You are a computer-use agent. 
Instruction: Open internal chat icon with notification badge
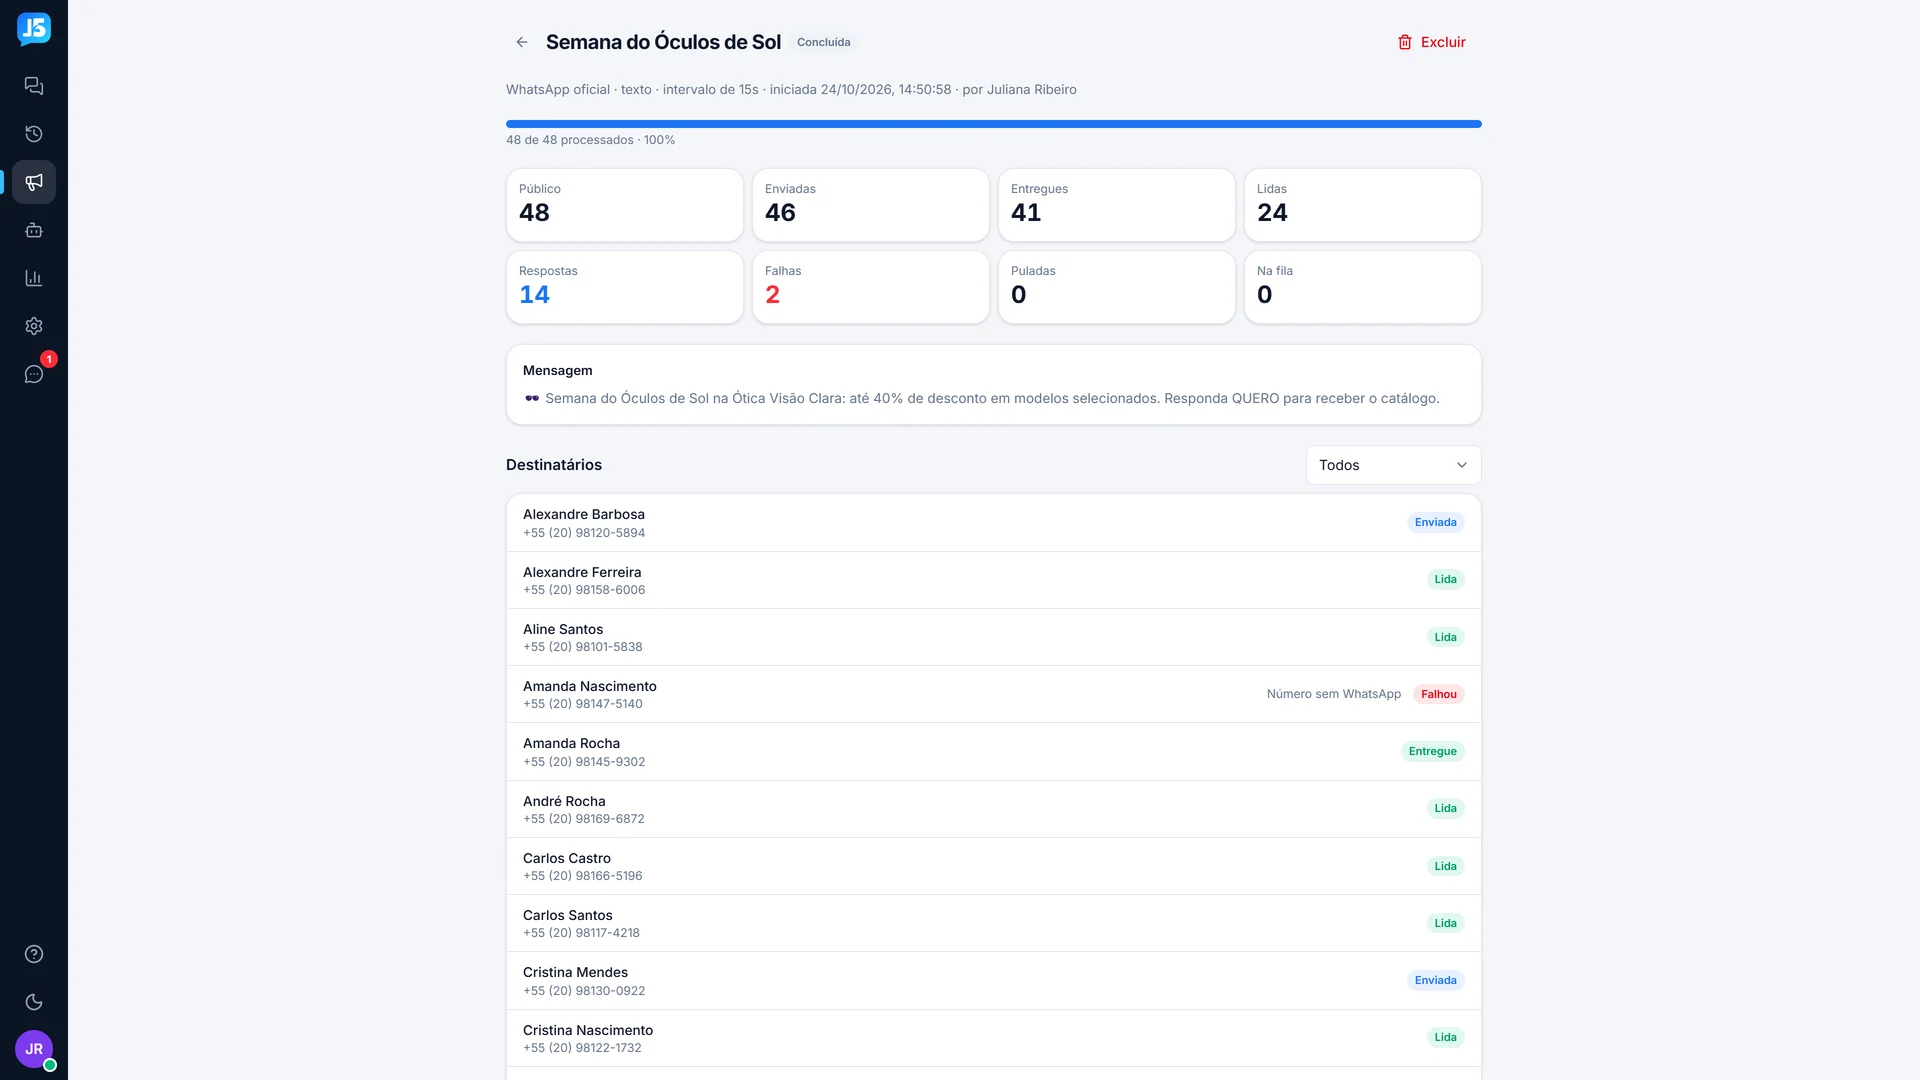(34, 374)
